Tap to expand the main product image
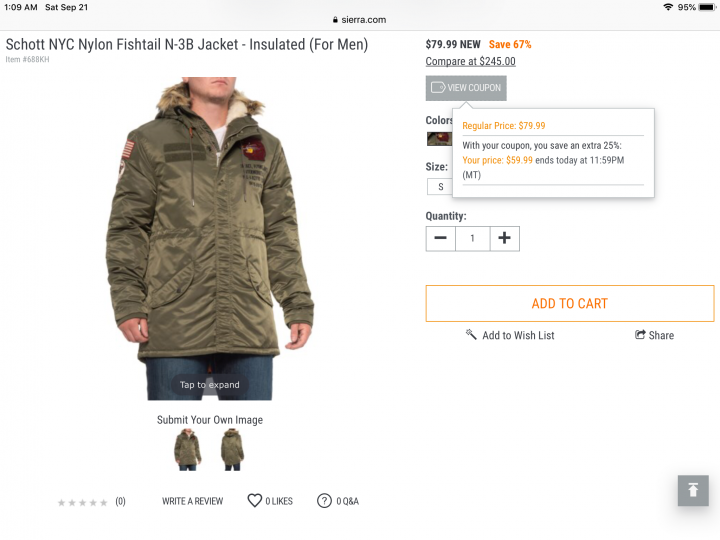This screenshot has height=540, width=720. 209,238
